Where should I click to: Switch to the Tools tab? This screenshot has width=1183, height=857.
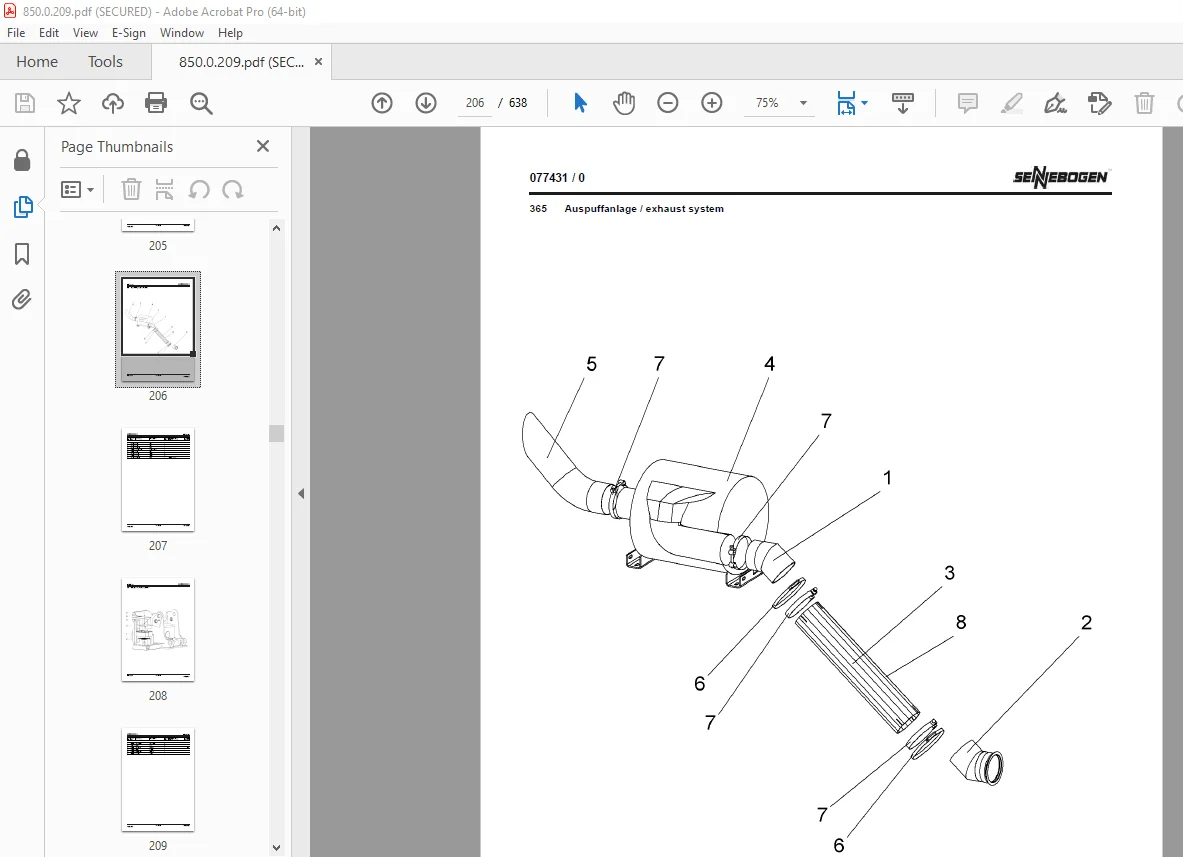coord(105,62)
